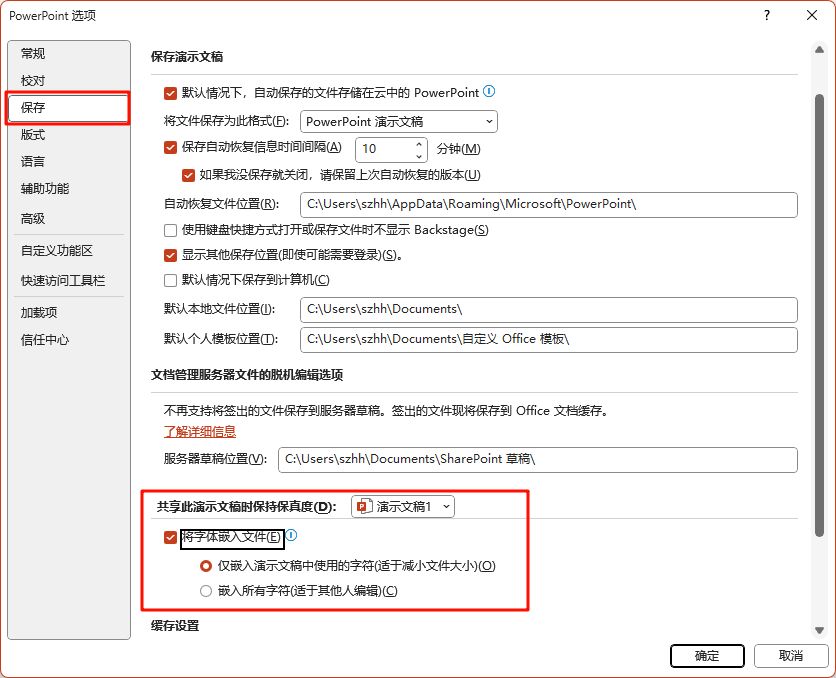Click the 文档管理服务器文件的脱机编辑选项 heading

tap(247, 375)
